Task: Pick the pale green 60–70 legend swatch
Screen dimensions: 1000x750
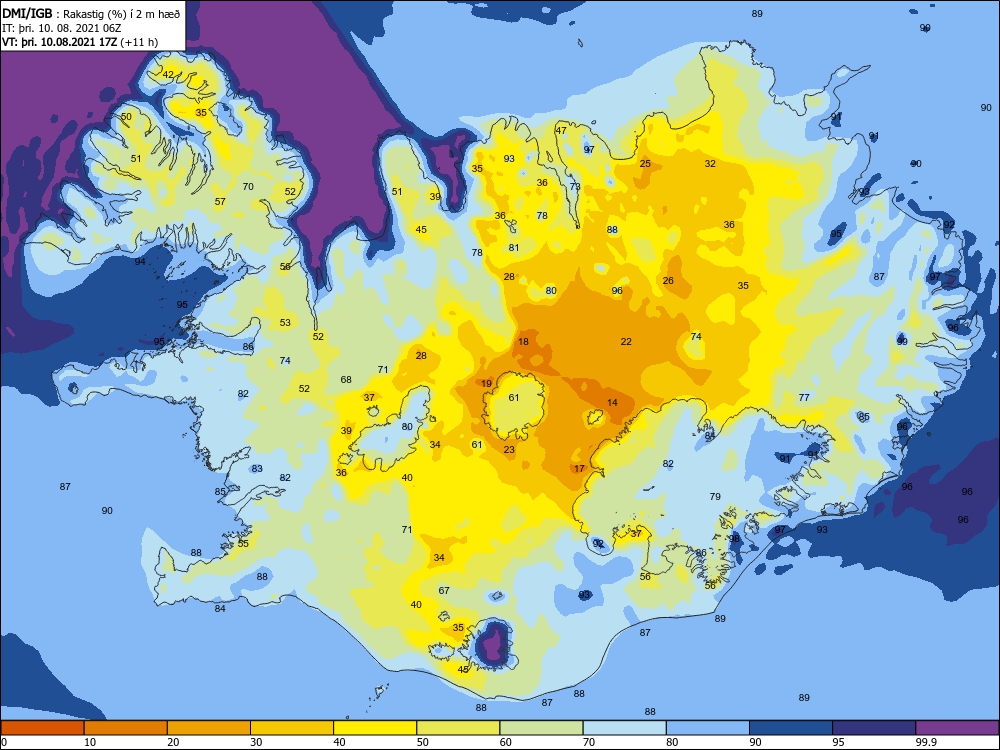Action: (541, 728)
